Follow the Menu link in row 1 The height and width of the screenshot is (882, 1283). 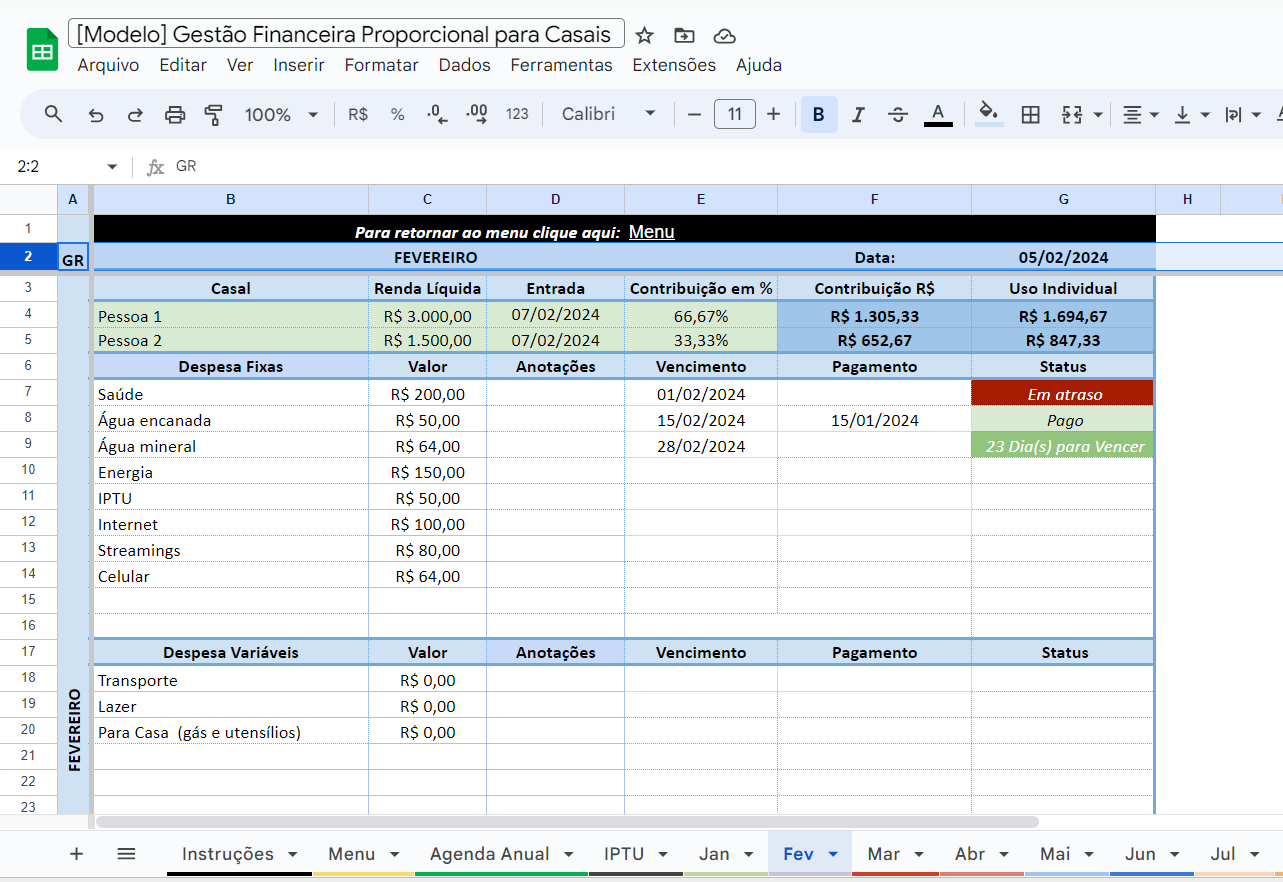coord(651,232)
